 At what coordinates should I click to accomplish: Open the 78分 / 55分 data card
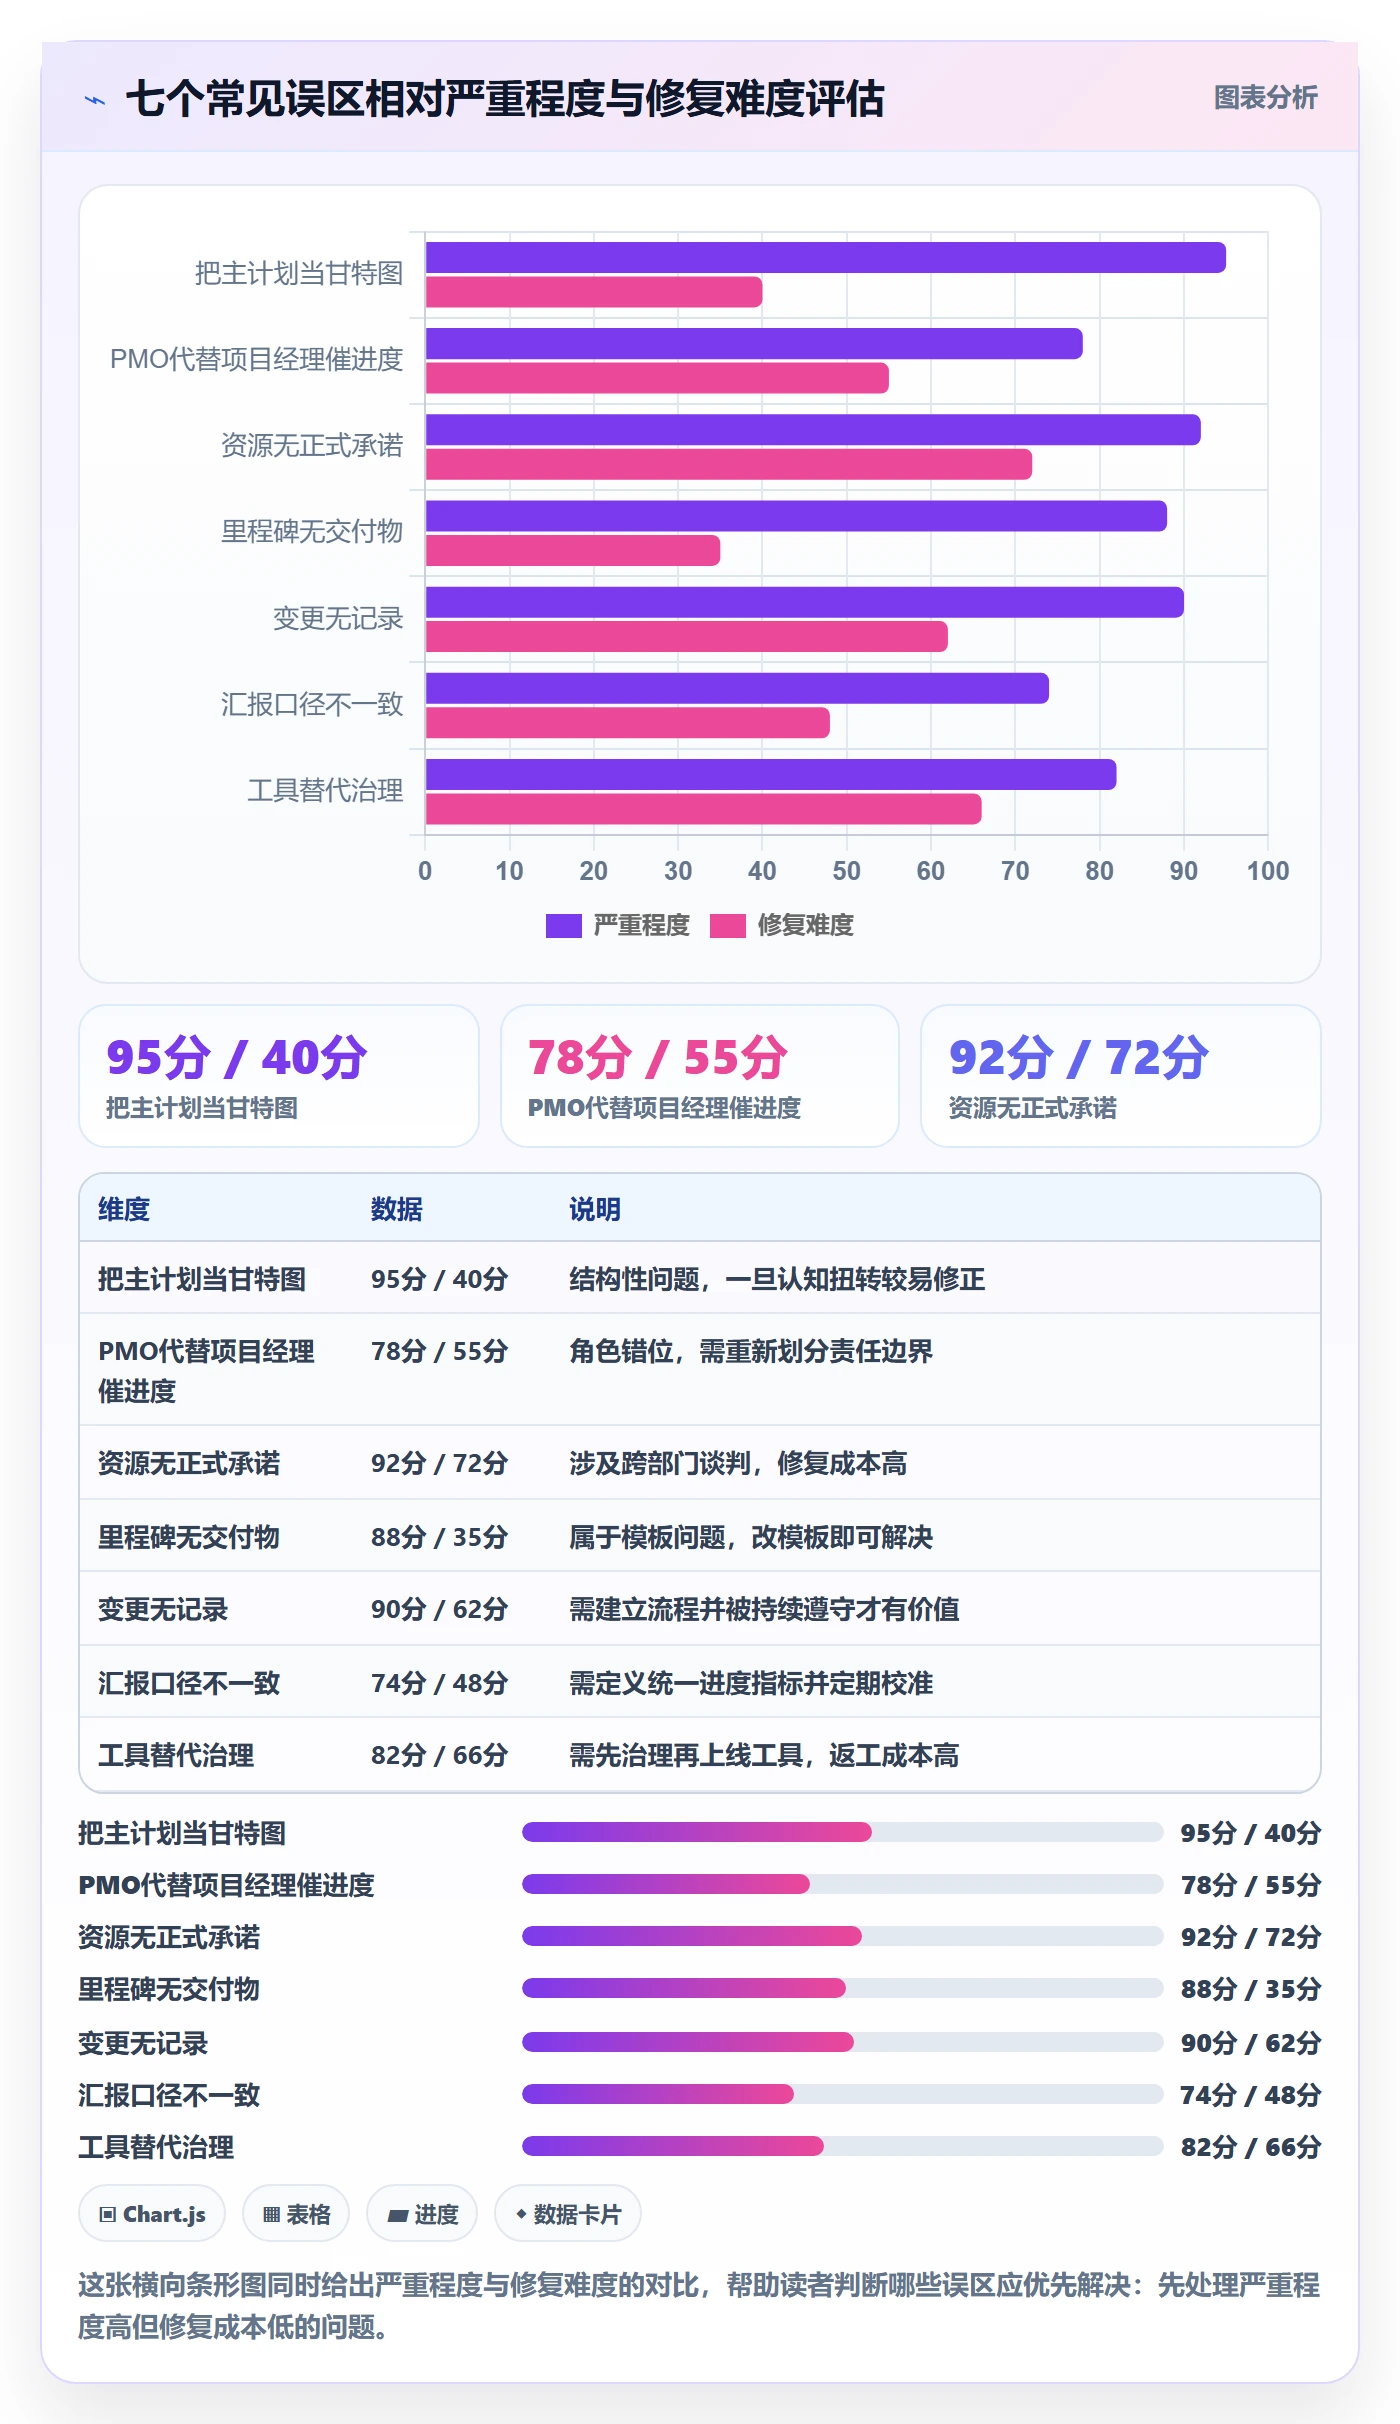coord(700,1076)
